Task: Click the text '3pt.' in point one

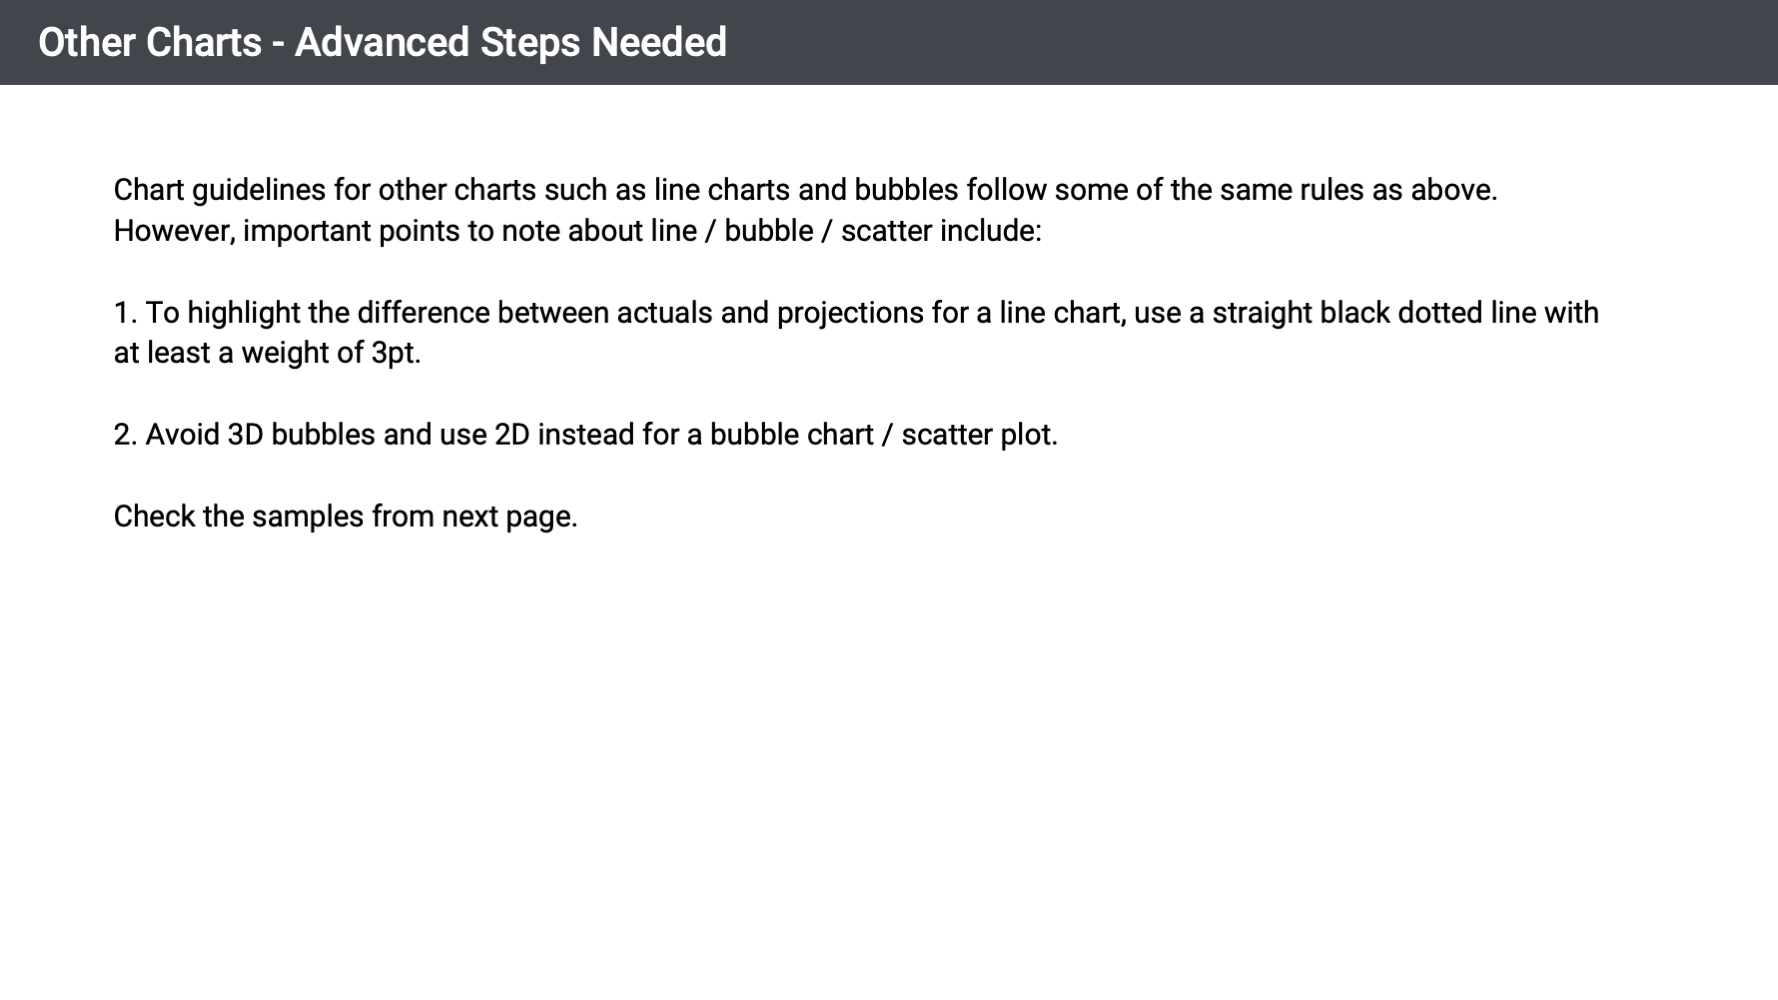Action: [396, 353]
